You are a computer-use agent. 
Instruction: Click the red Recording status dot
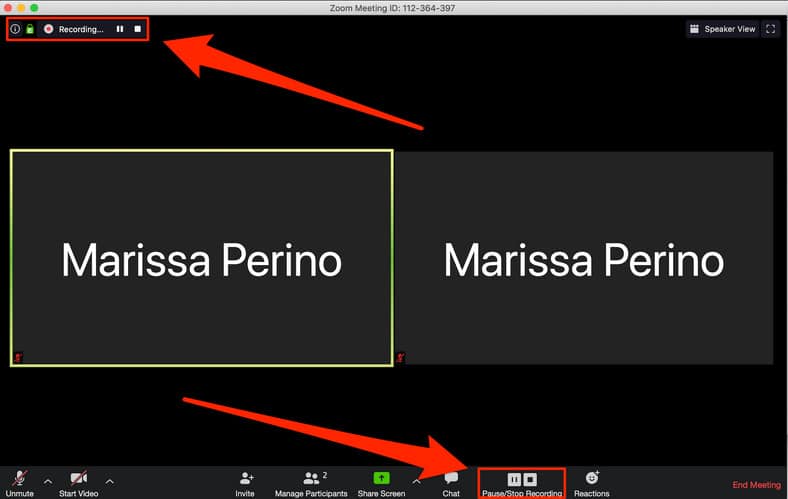(x=48, y=29)
